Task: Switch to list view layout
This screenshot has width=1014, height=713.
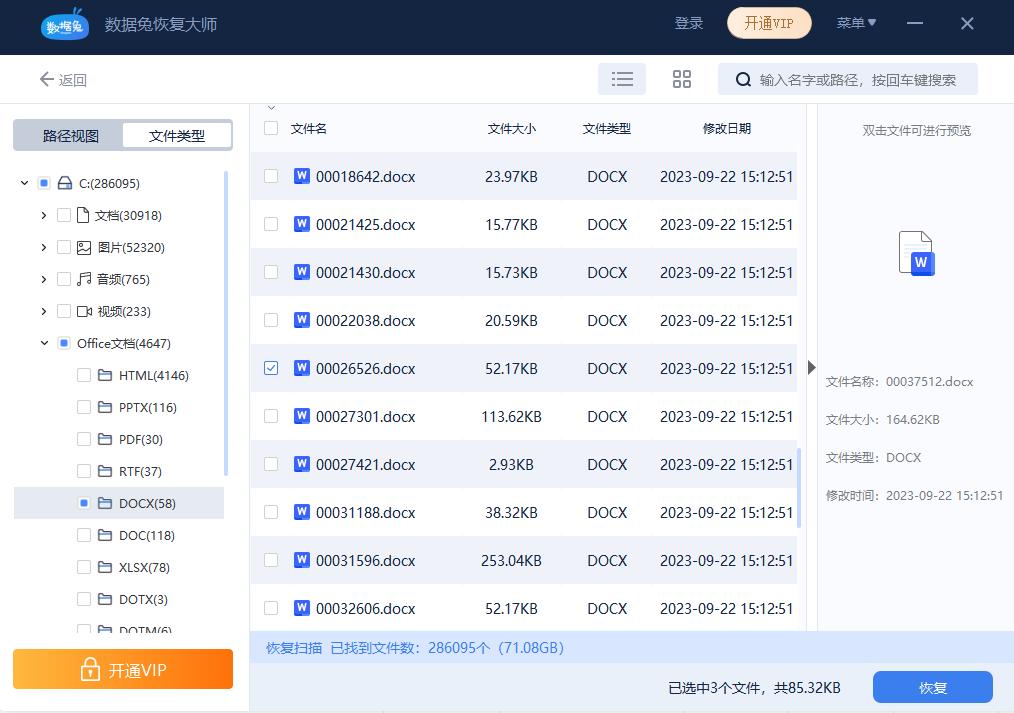Action: click(622, 78)
